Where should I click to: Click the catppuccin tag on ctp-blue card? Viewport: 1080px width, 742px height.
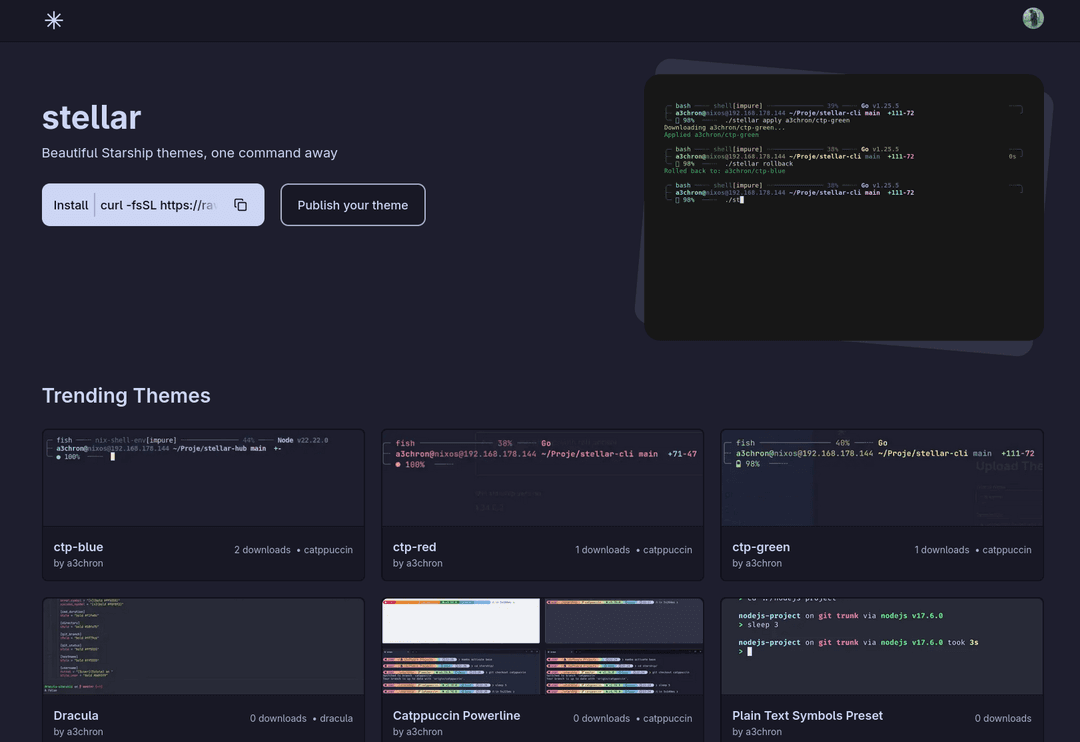pyautogui.click(x=328, y=550)
